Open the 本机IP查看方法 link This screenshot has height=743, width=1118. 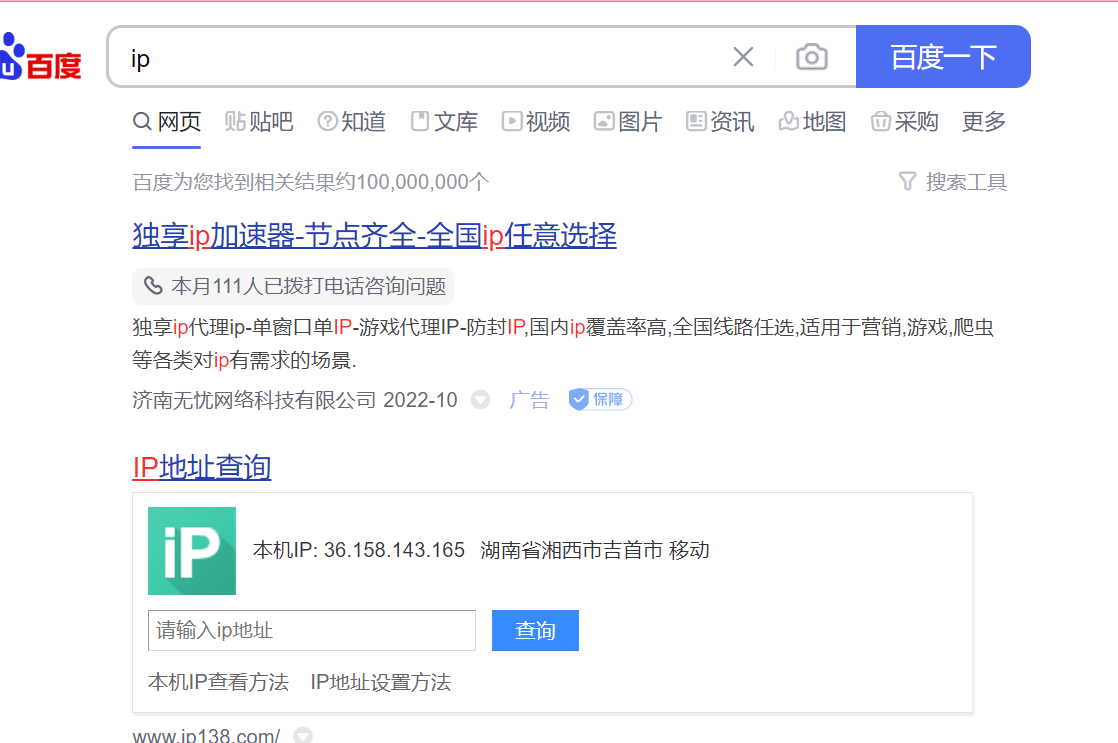pos(218,682)
